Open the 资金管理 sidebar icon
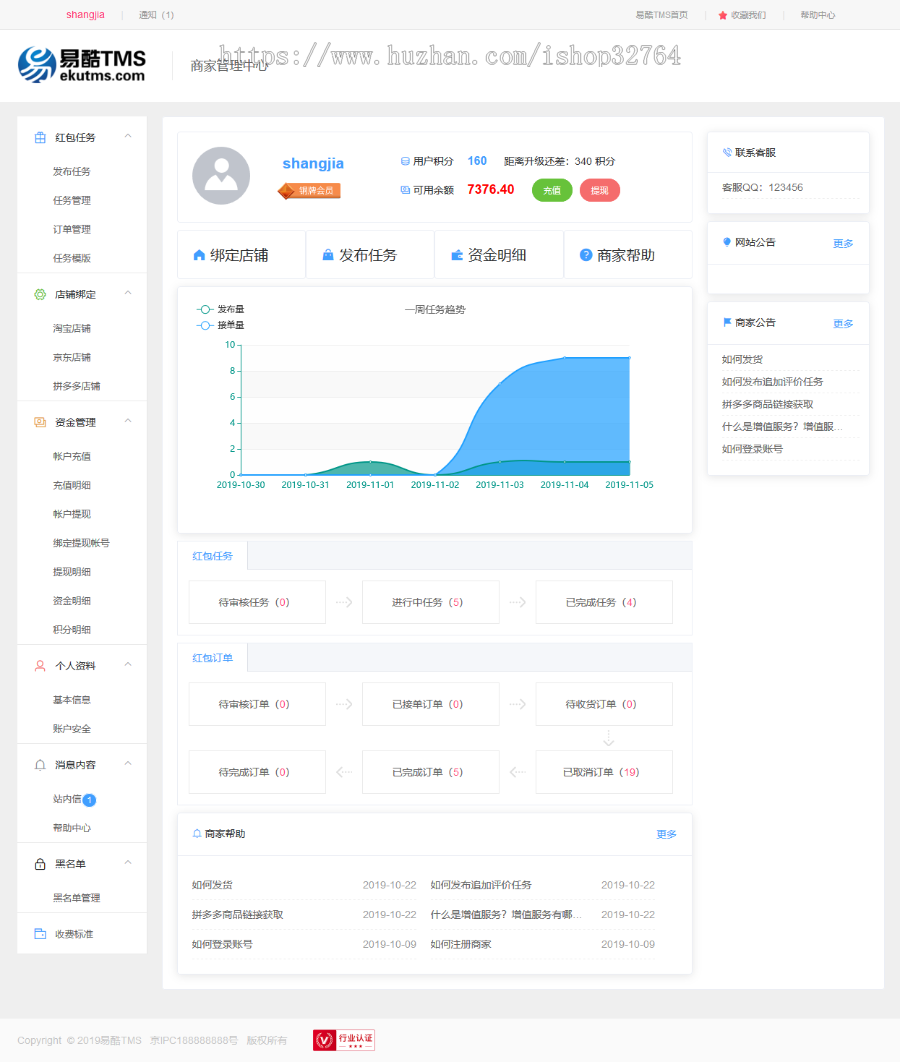Viewport: 900px width, 1062px height. (38, 421)
